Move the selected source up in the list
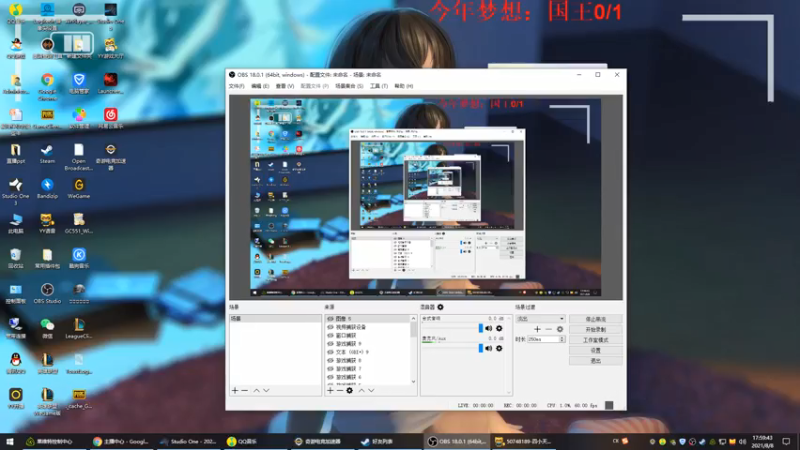The image size is (800, 450). (x=361, y=390)
